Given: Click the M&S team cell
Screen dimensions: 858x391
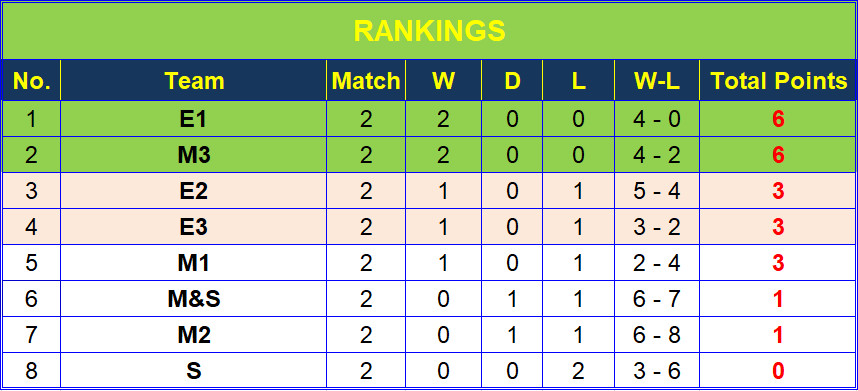Looking at the screenshot, I should click(194, 299).
